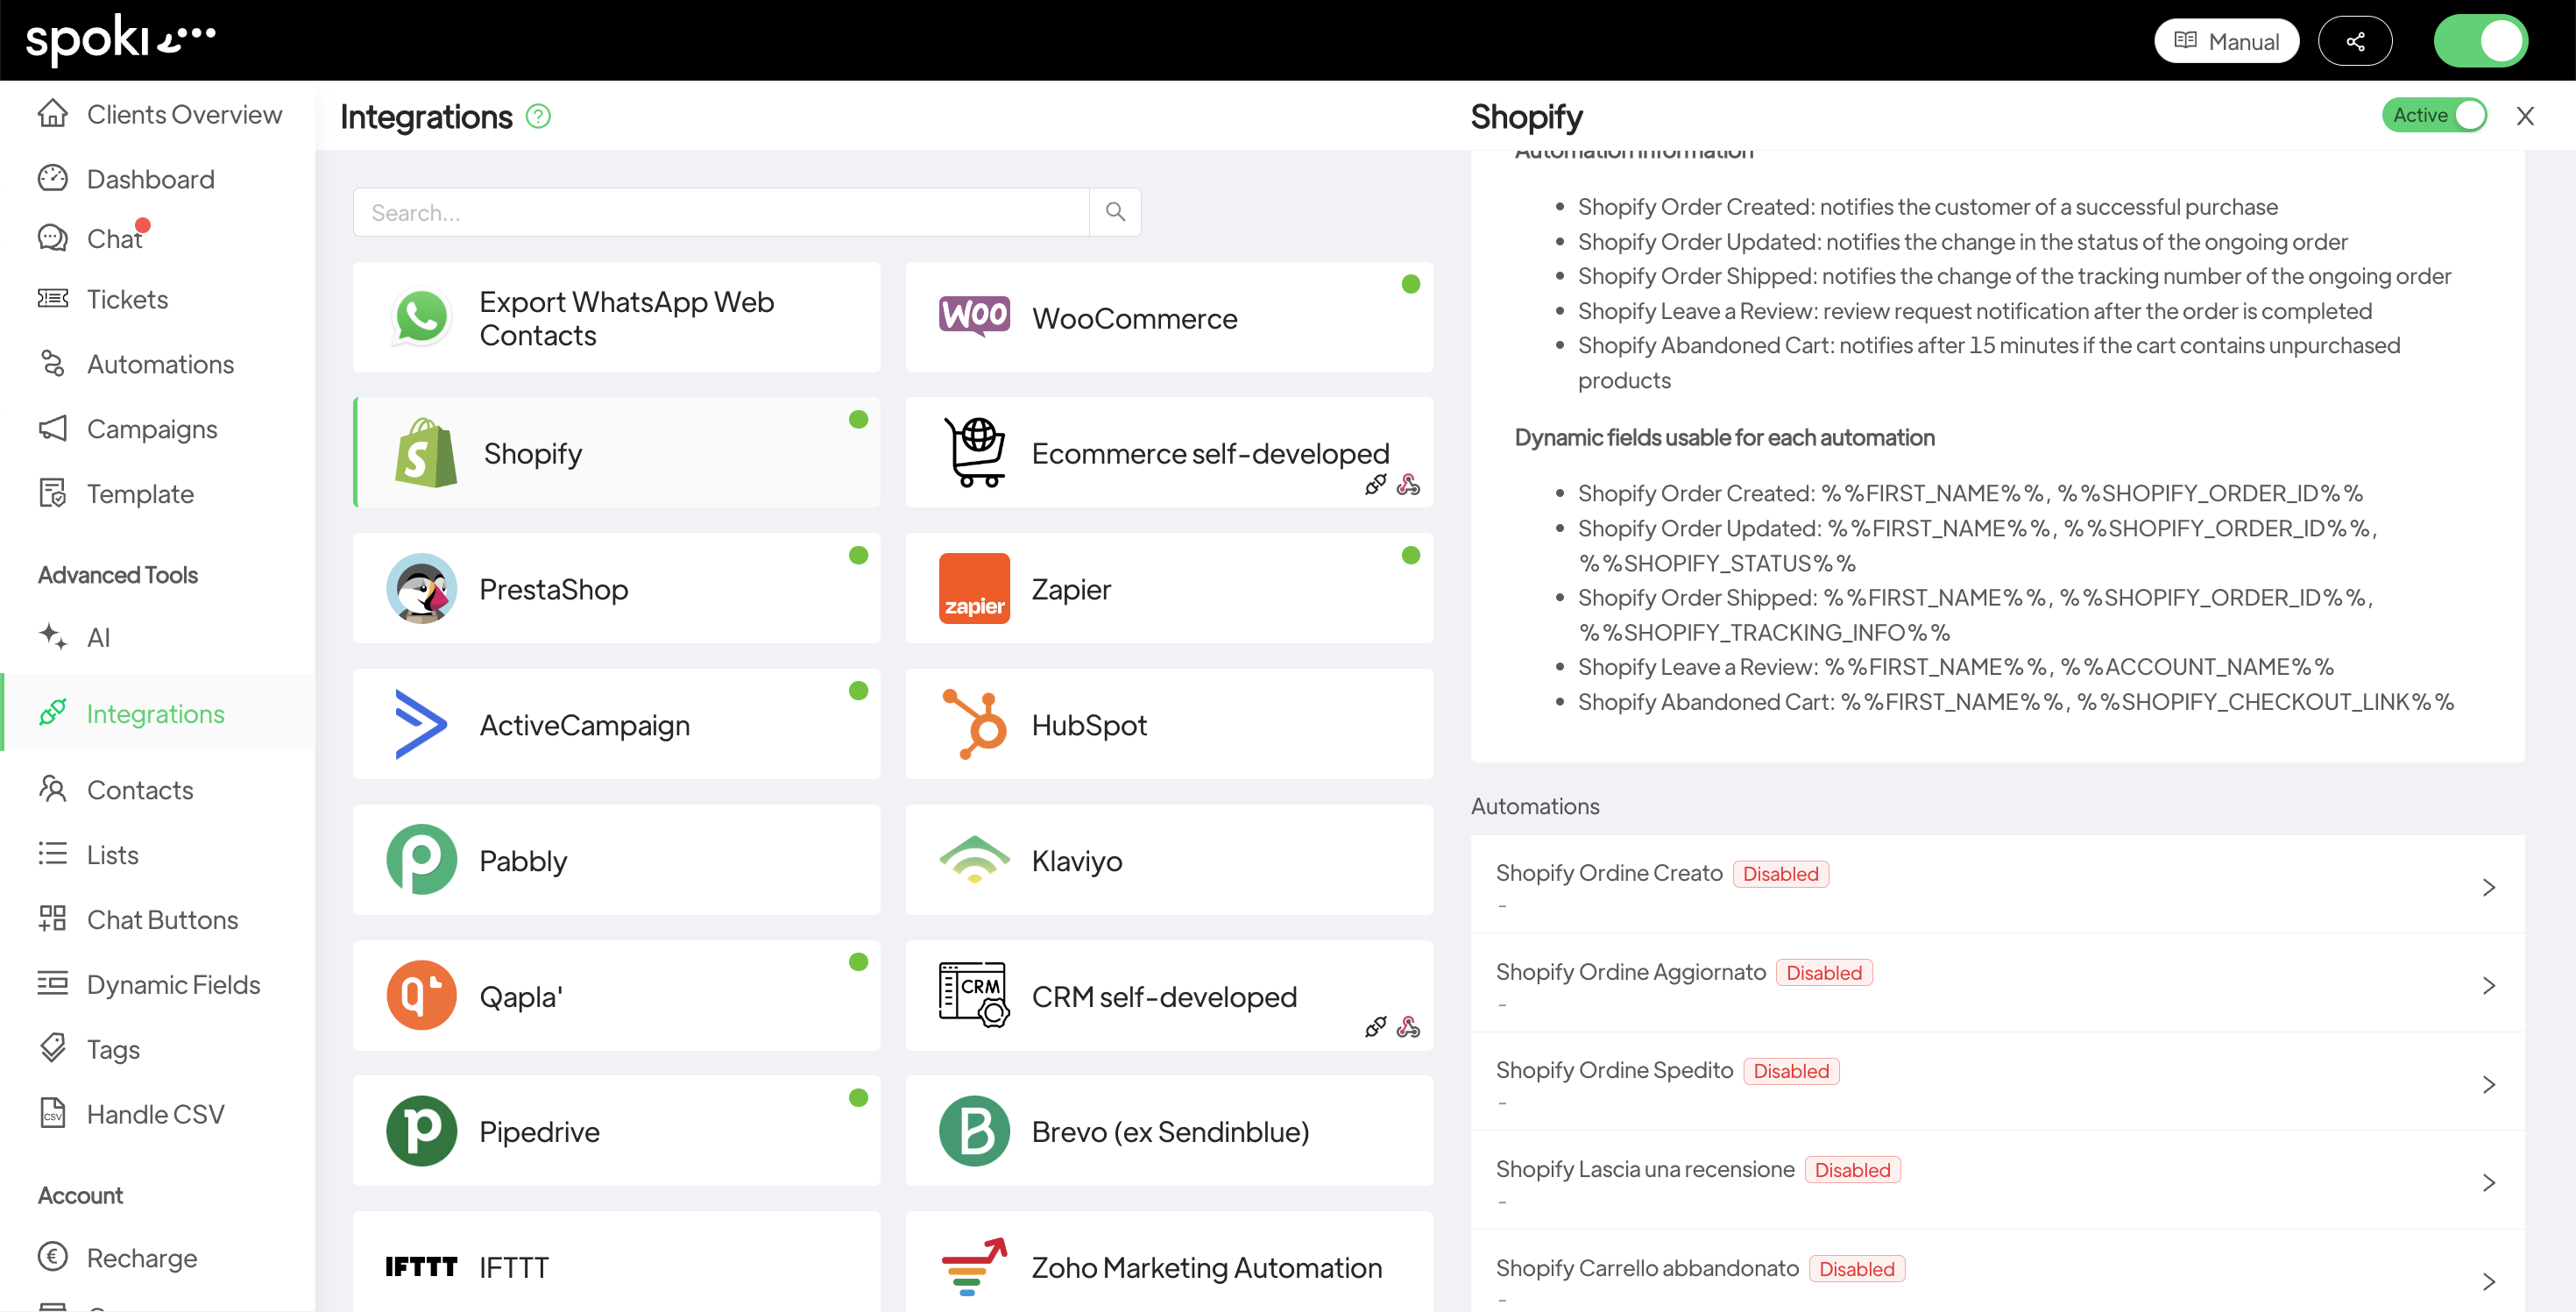Click the PrestaShop logo icon
The height and width of the screenshot is (1312, 2576).
[x=421, y=588]
